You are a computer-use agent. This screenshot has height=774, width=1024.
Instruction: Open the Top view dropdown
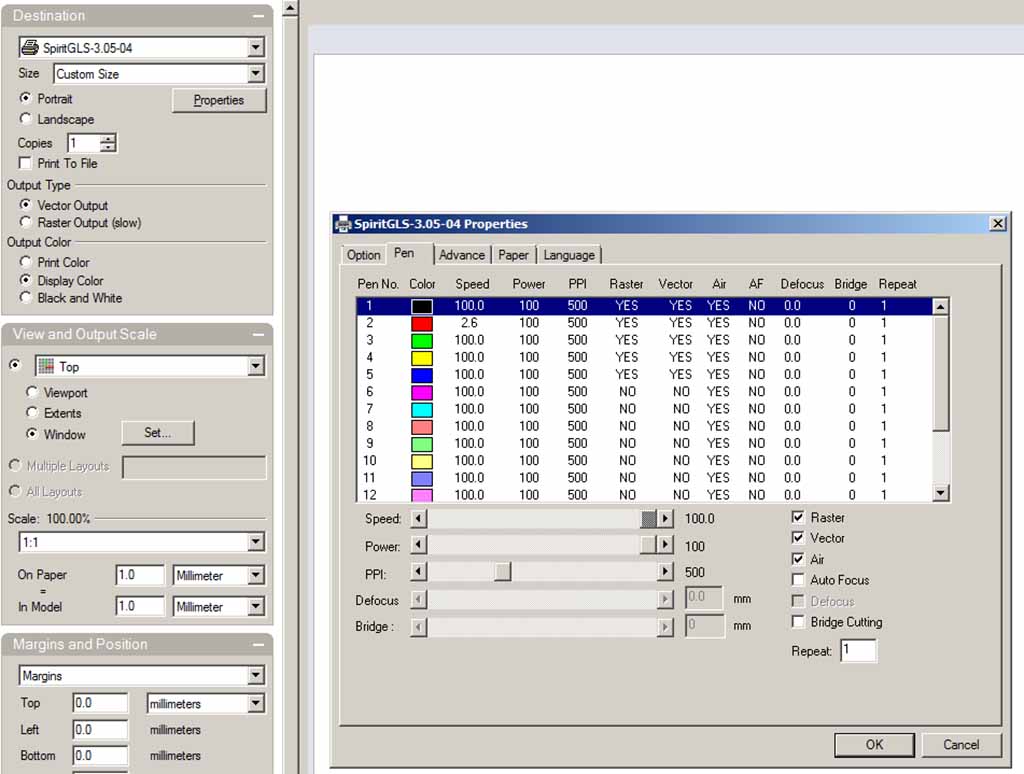click(256, 366)
